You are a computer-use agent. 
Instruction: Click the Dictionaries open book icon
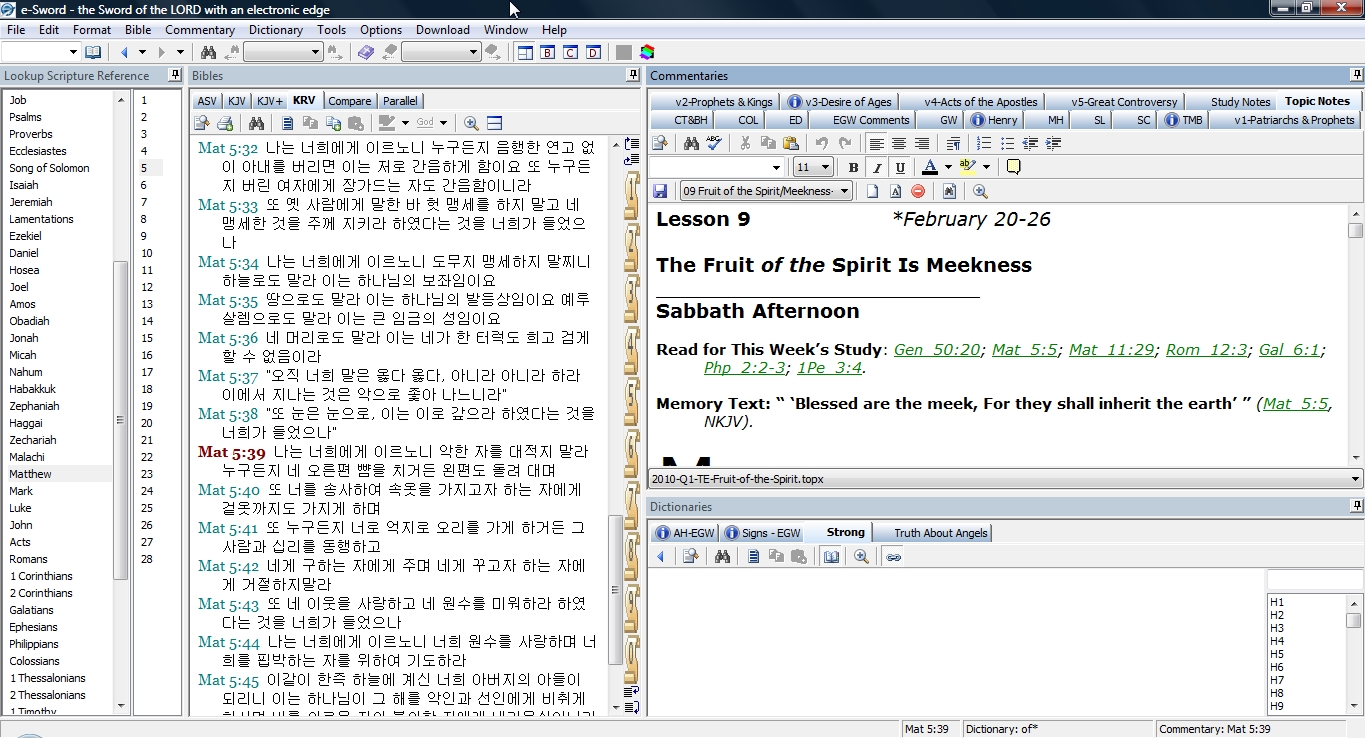pos(831,556)
